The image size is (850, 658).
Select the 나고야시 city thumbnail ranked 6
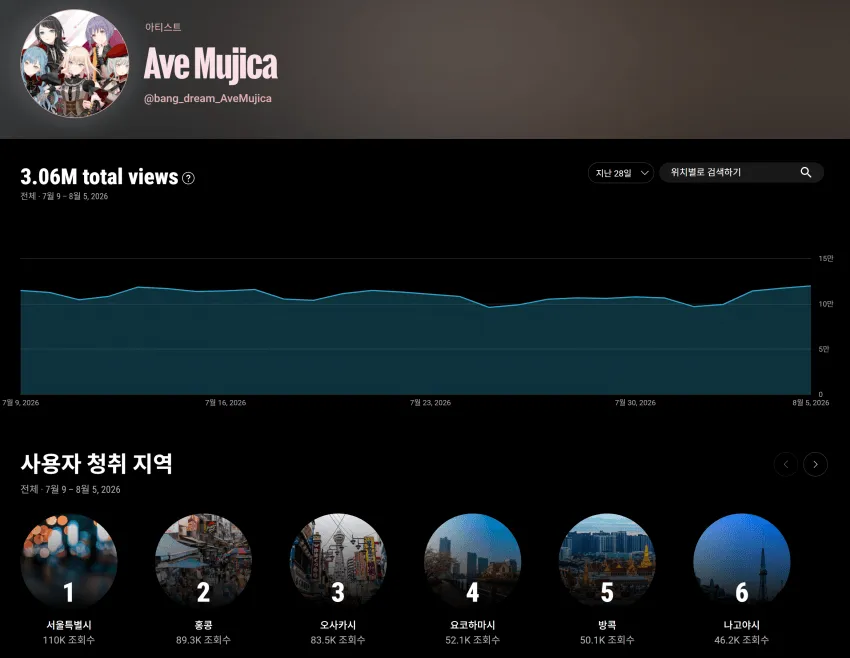tap(742, 561)
